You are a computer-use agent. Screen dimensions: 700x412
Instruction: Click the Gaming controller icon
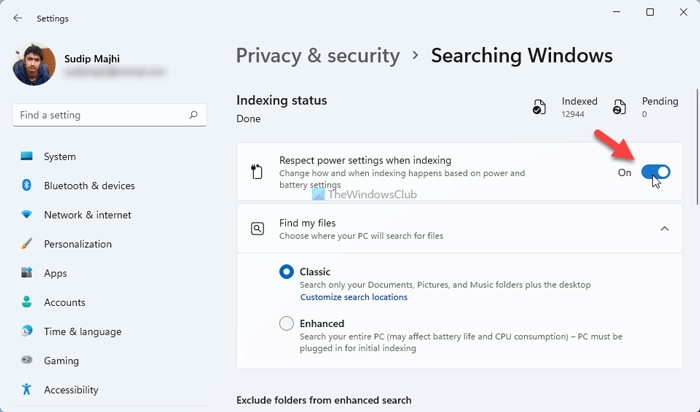click(x=26, y=361)
